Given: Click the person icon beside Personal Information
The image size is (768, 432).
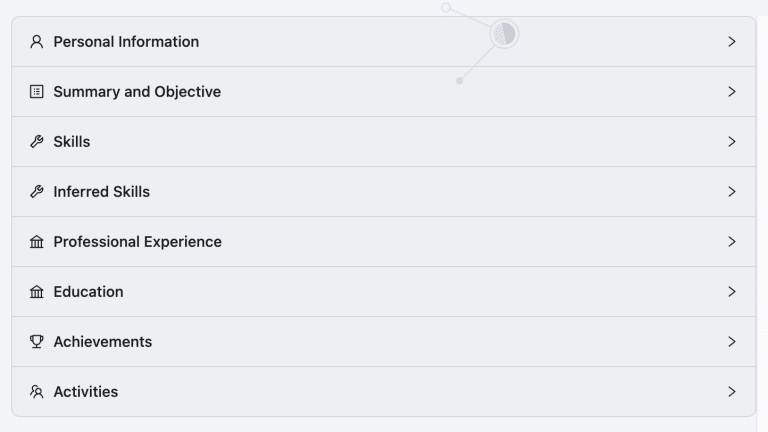Looking at the screenshot, I should click(x=37, y=42).
